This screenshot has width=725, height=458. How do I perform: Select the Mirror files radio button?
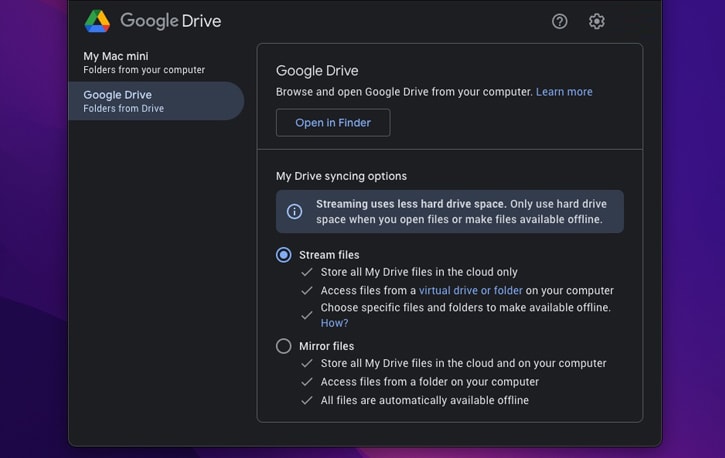tap(283, 346)
